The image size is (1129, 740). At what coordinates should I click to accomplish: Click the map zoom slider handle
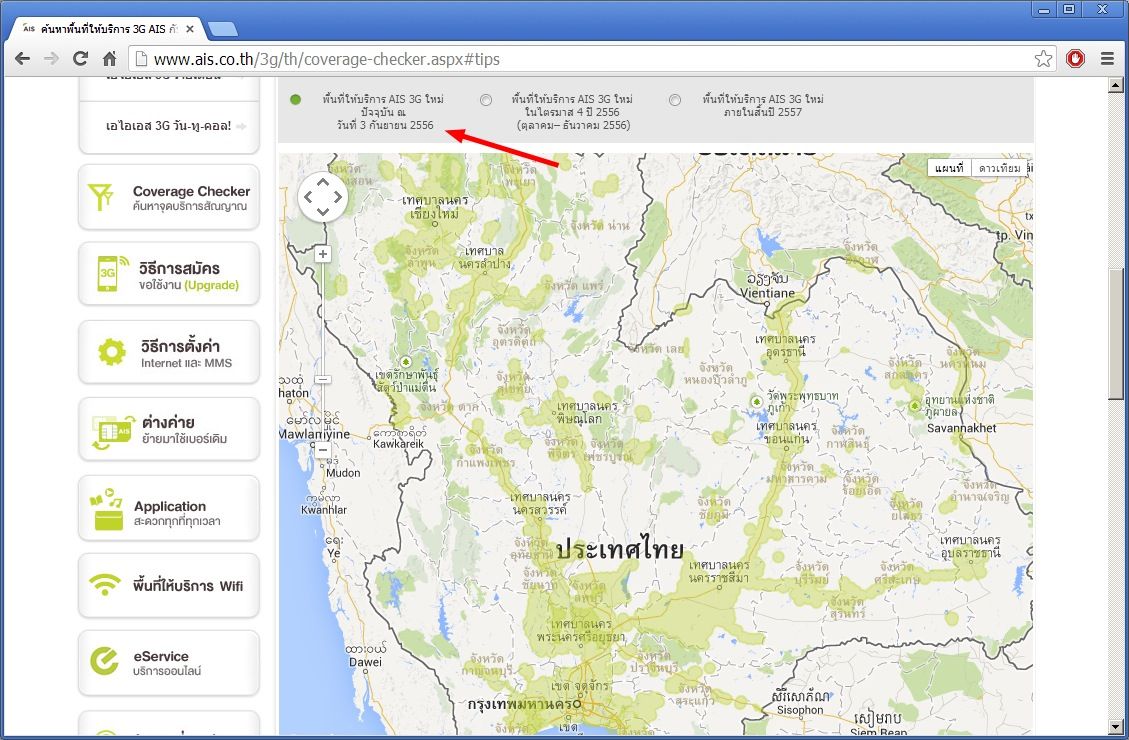pos(323,379)
